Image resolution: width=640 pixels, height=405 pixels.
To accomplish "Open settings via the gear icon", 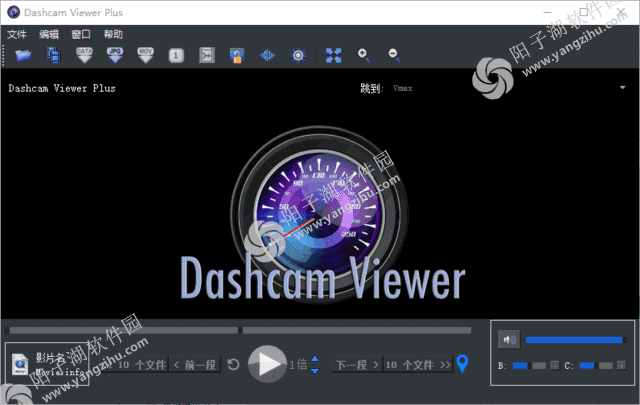I will tap(298, 55).
